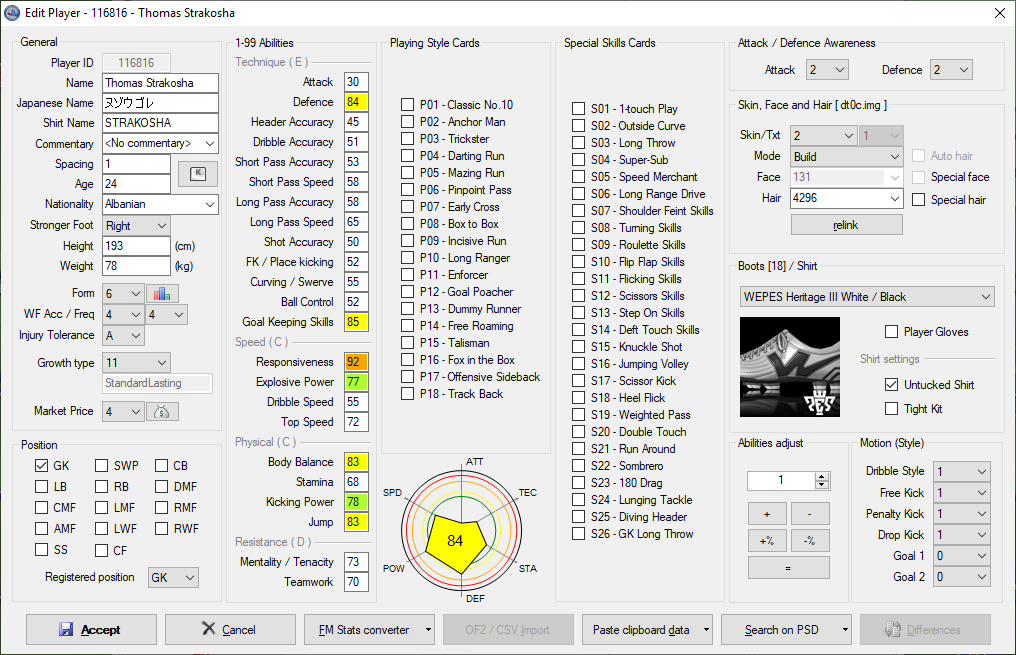Image resolution: width=1016 pixels, height=655 pixels.
Task: Open the Form value dropdown
Action: tap(123, 293)
